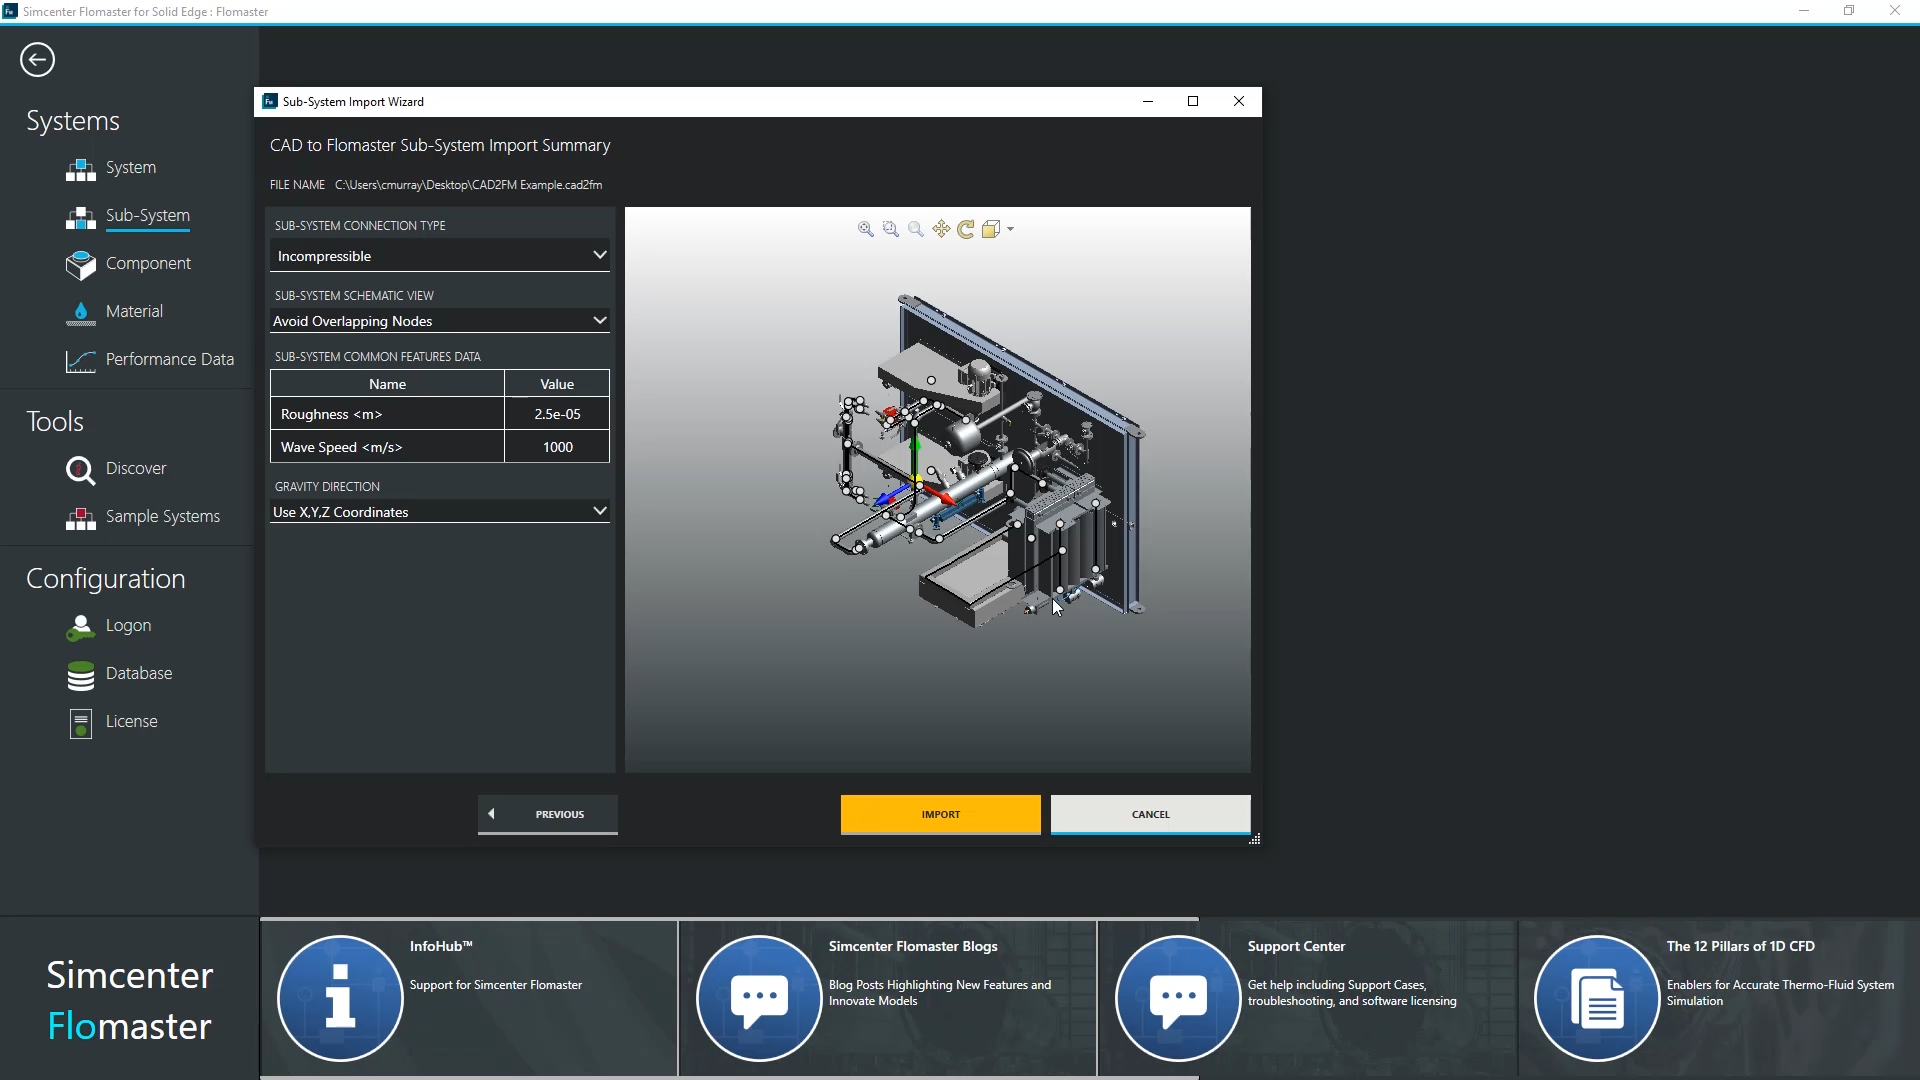
Task: Switch to the Sub-System section
Action: [148, 216]
